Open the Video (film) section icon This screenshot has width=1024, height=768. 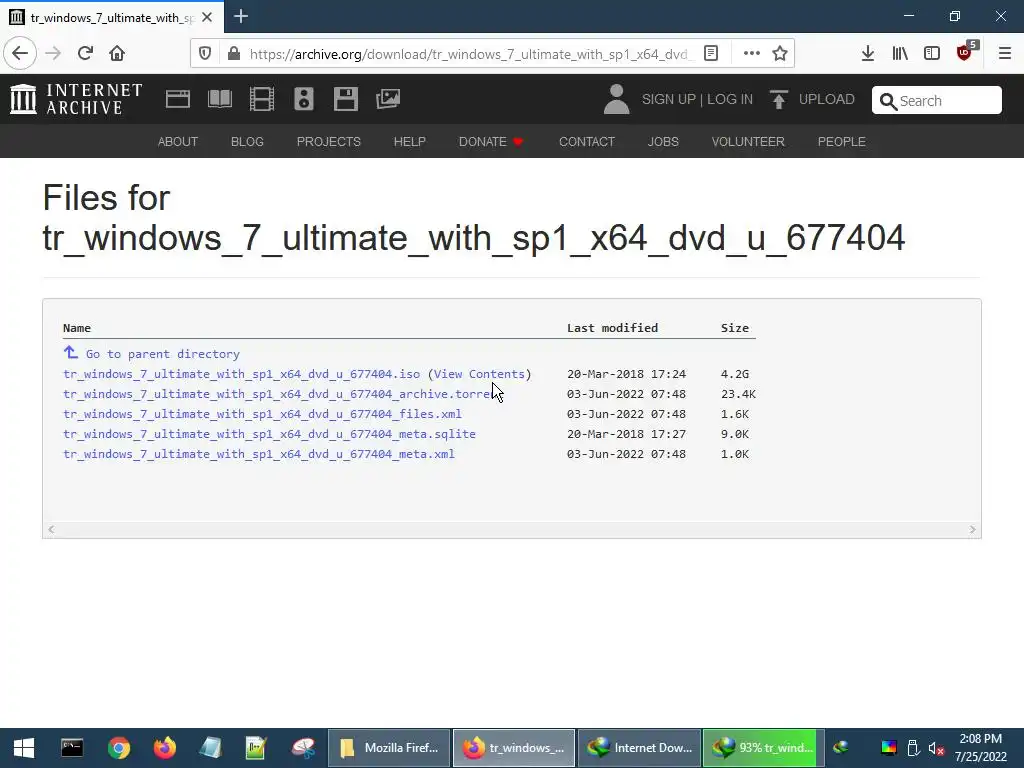click(x=262, y=99)
